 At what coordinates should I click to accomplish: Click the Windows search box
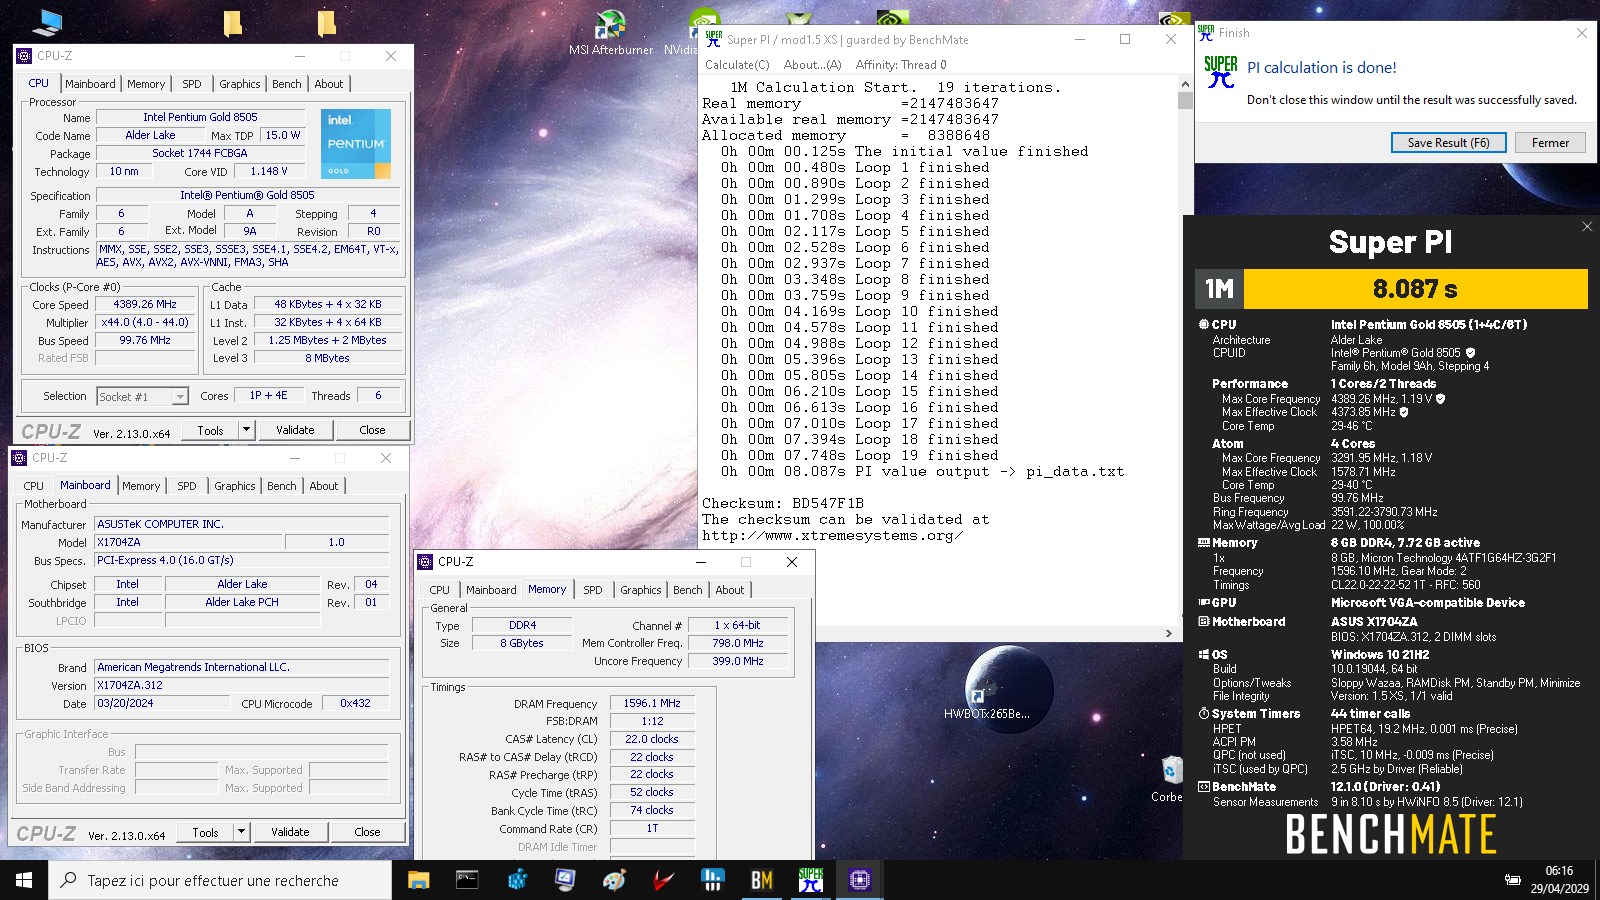[x=220, y=880]
